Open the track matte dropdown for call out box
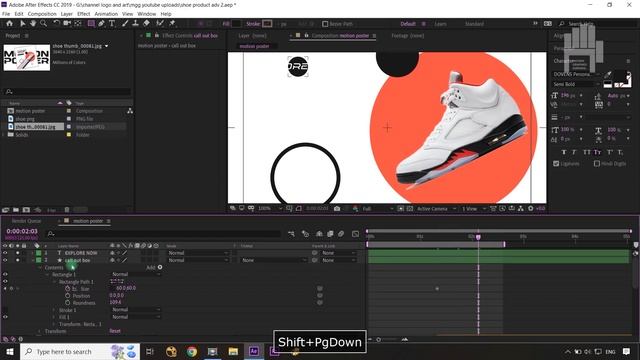Screen dimensions: 640x360 click(273, 260)
